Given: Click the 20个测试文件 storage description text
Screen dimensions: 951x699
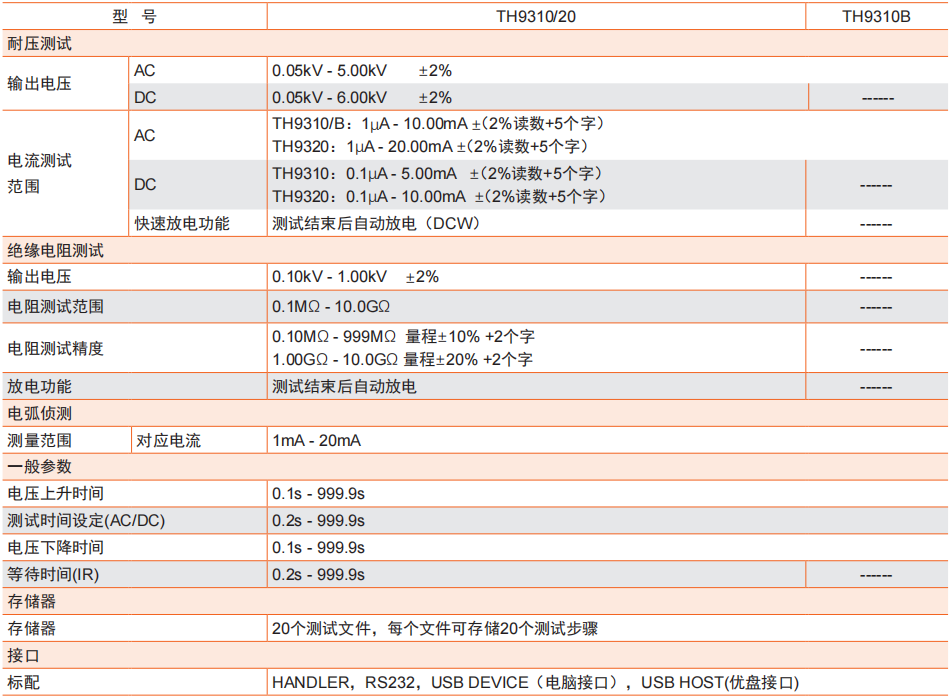Looking at the screenshot, I should pyautogui.click(x=435, y=629).
